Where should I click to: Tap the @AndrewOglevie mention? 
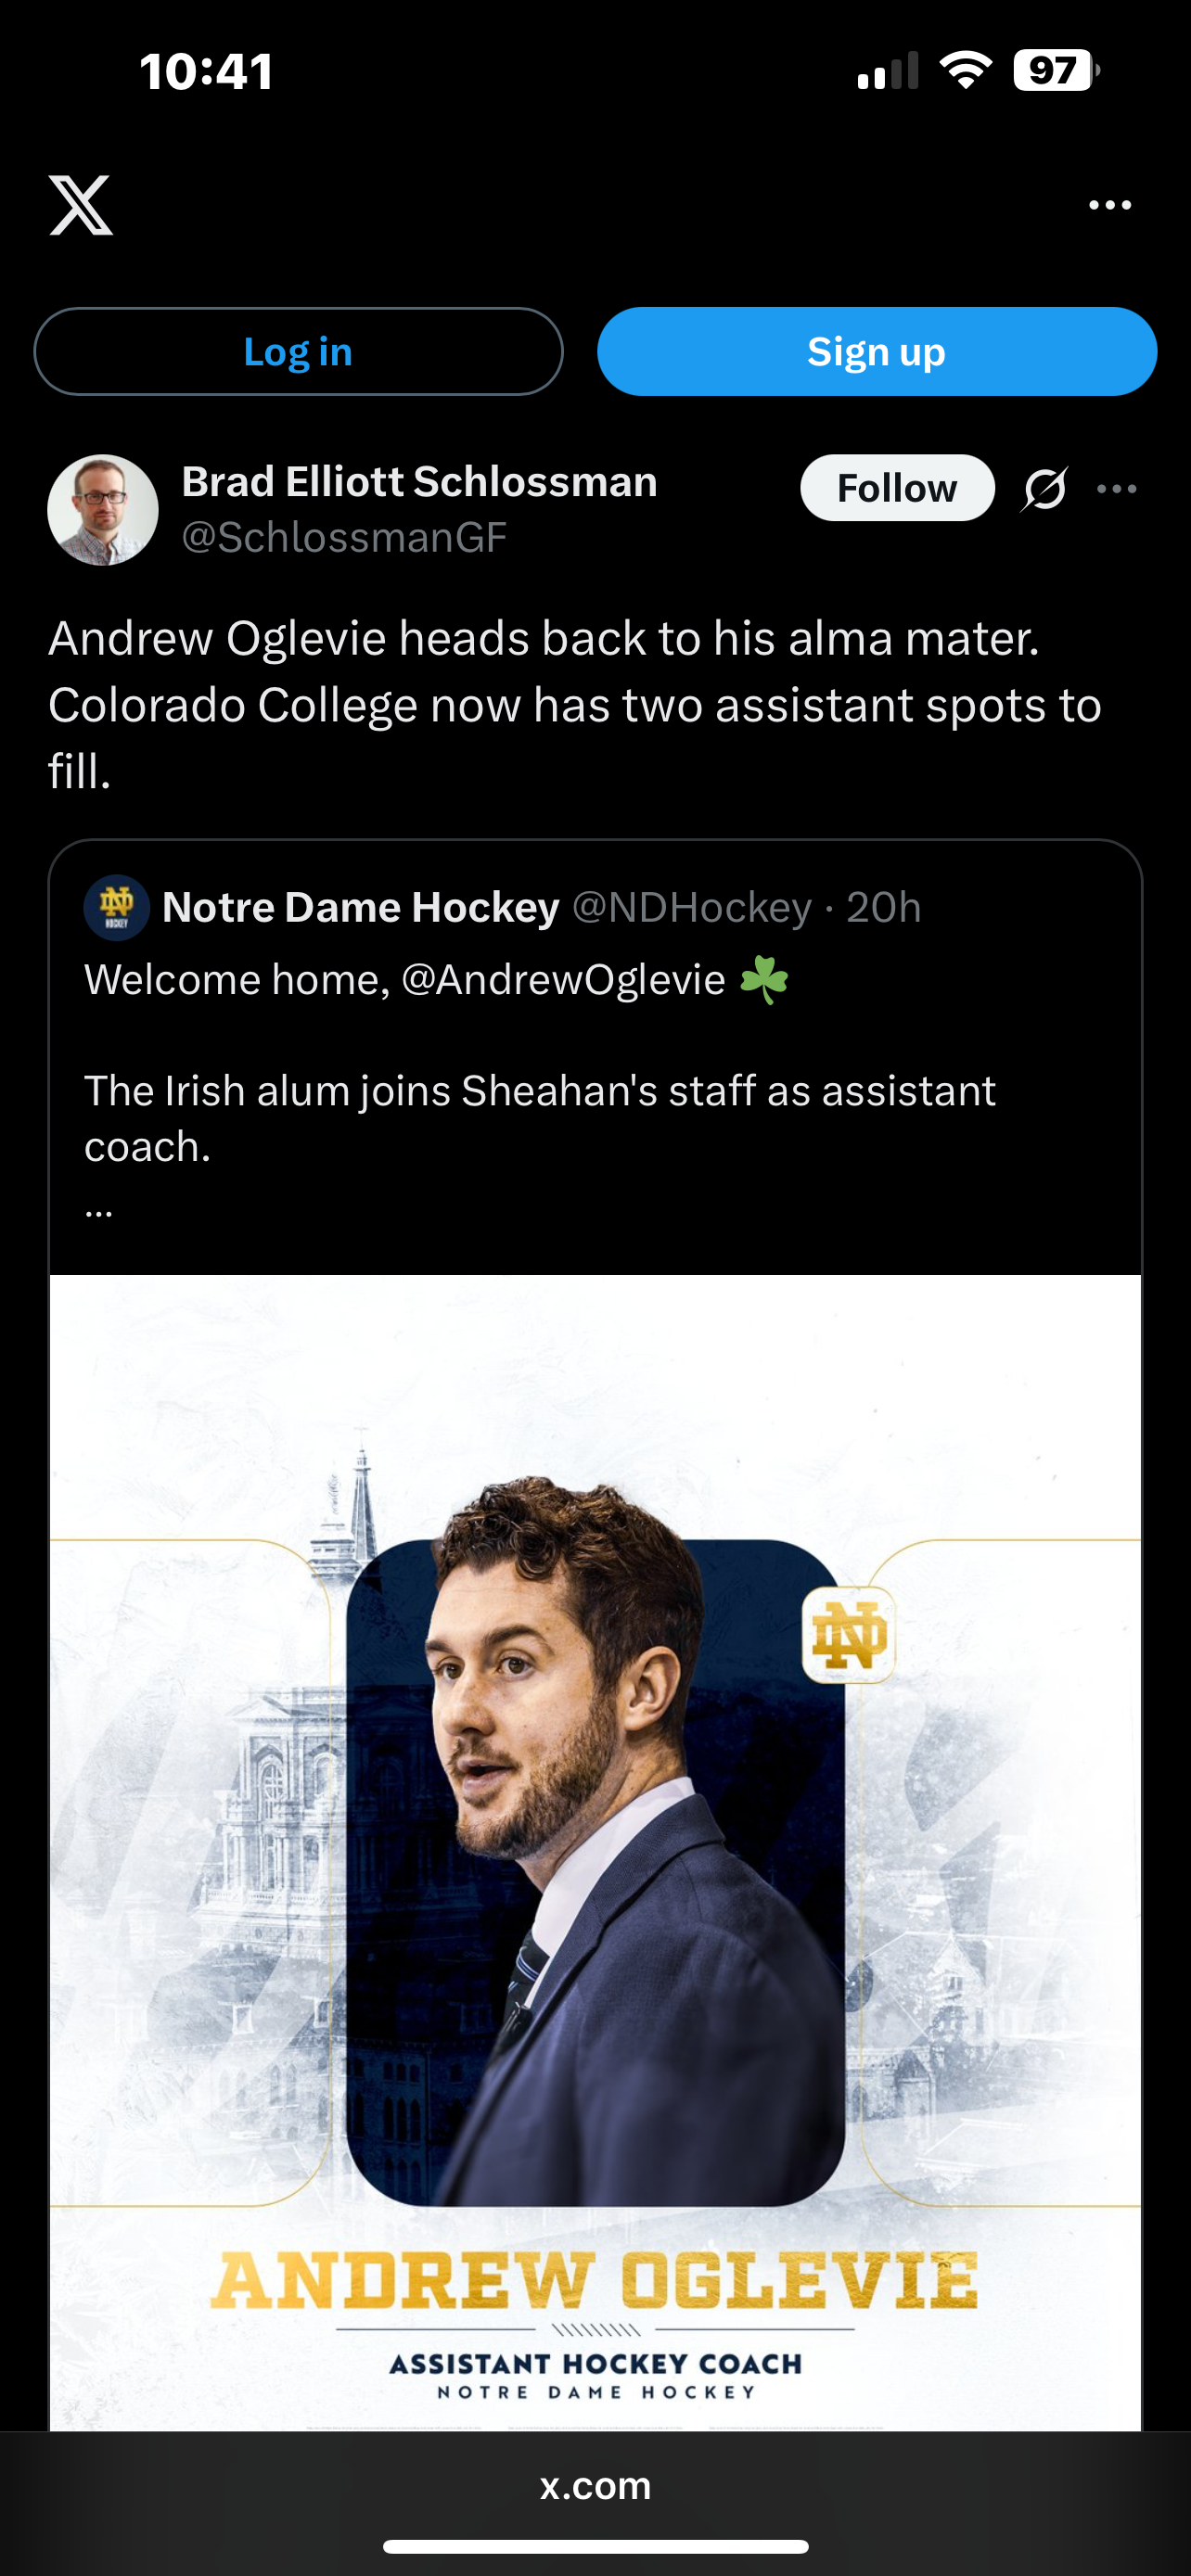point(563,980)
